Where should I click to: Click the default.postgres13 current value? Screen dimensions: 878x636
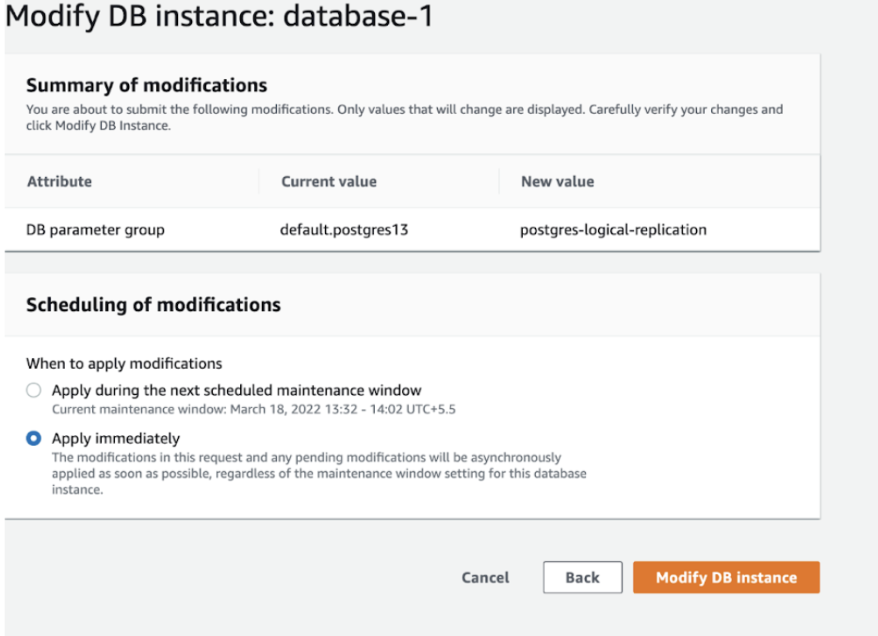344,230
